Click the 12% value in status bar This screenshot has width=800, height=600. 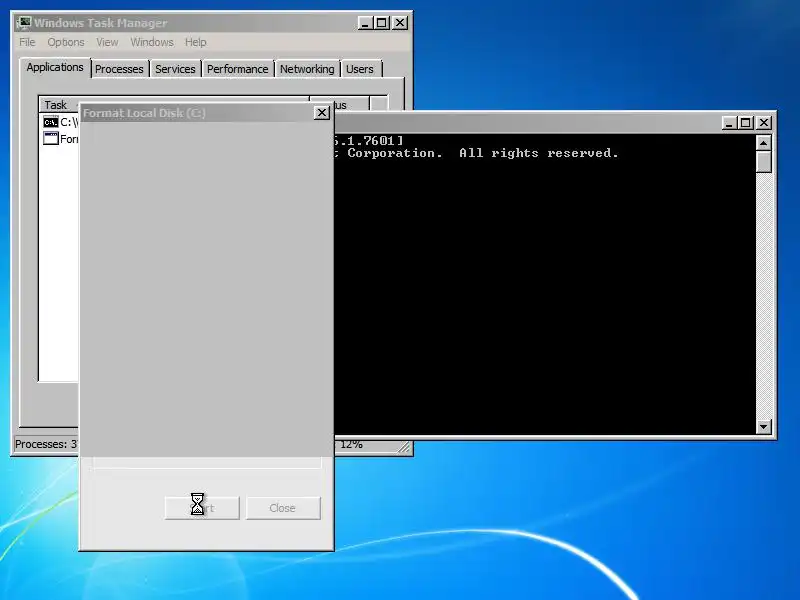pos(352,444)
